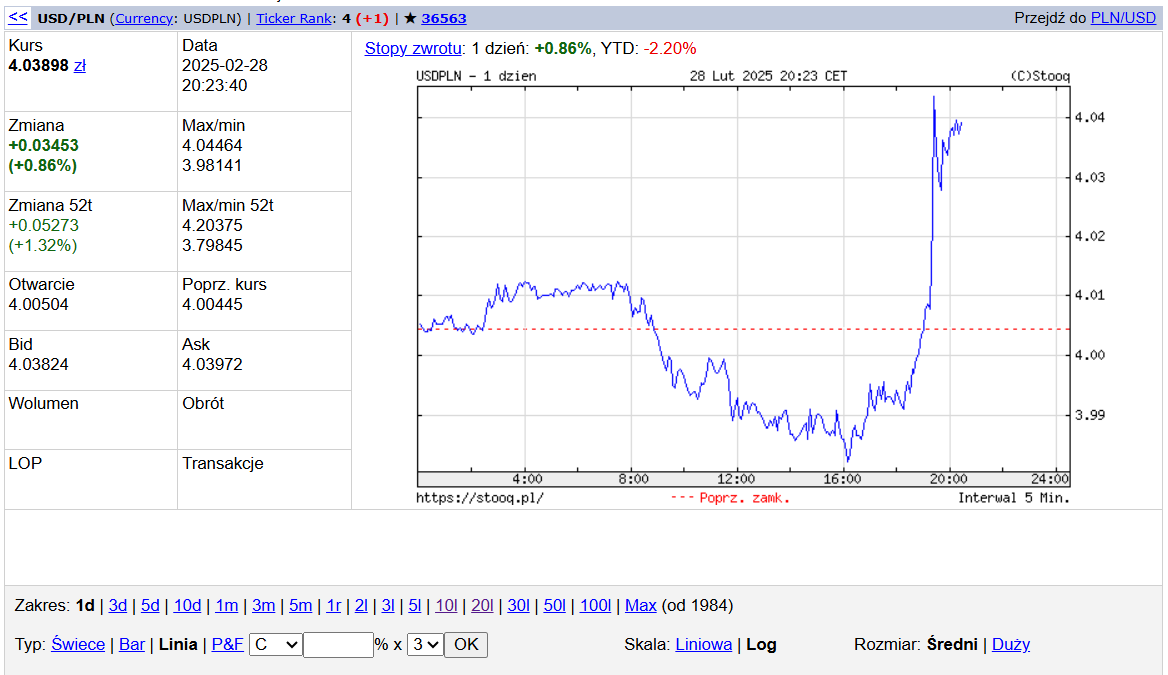The image size is (1168, 675).
Task: Change chart size to Duży
Action: coord(1011,644)
